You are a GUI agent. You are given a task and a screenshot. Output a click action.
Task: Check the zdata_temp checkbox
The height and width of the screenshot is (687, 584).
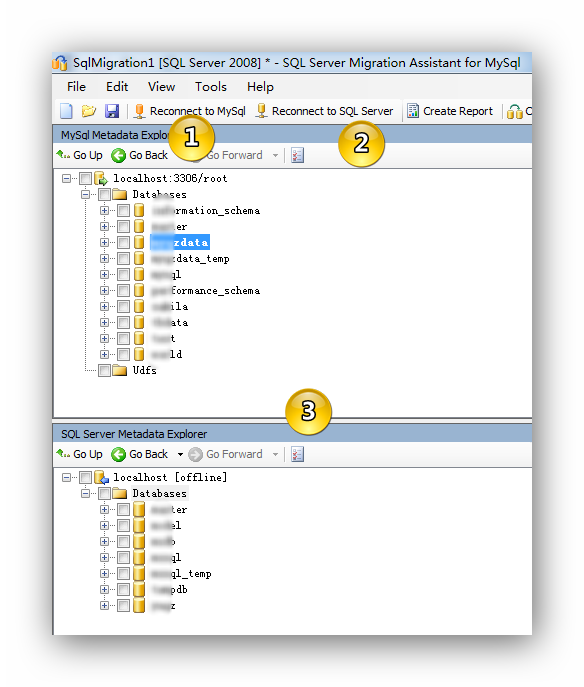click(124, 259)
